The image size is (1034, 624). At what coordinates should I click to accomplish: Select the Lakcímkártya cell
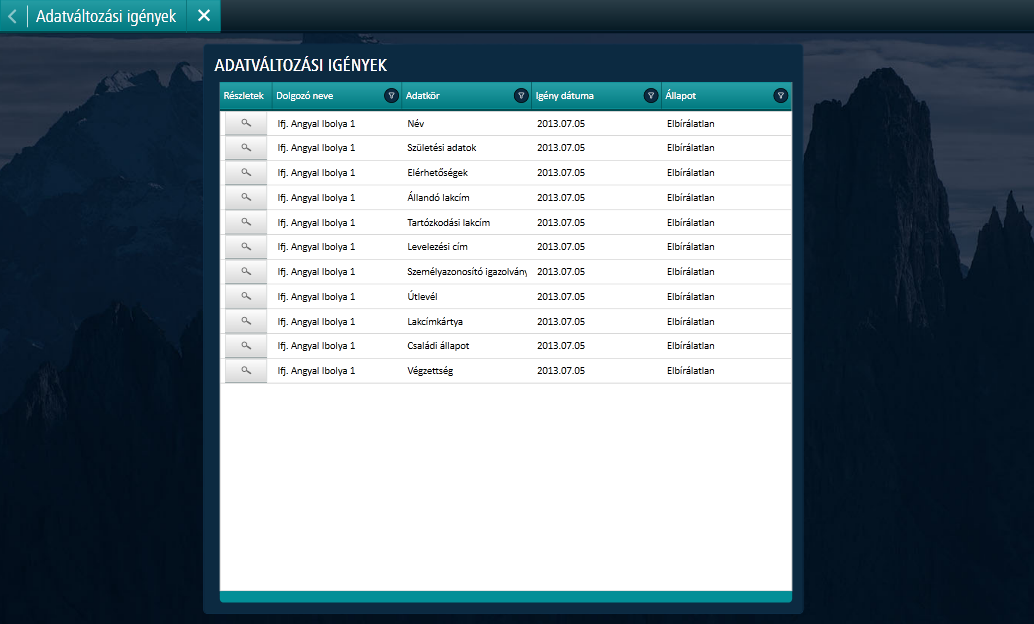tap(435, 321)
